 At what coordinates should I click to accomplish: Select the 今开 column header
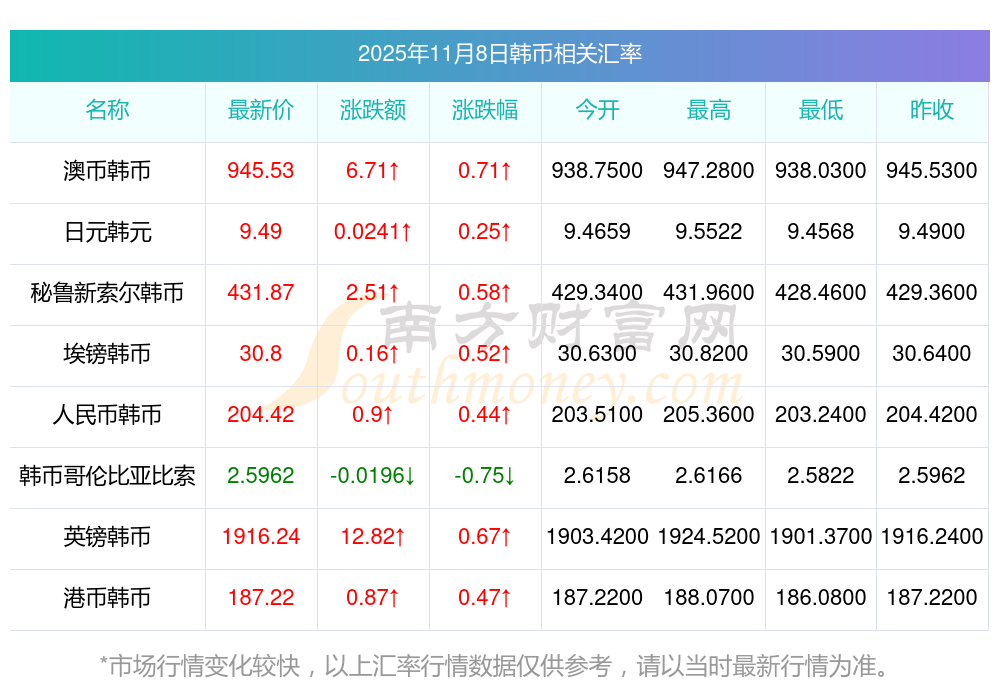(597, 110)
